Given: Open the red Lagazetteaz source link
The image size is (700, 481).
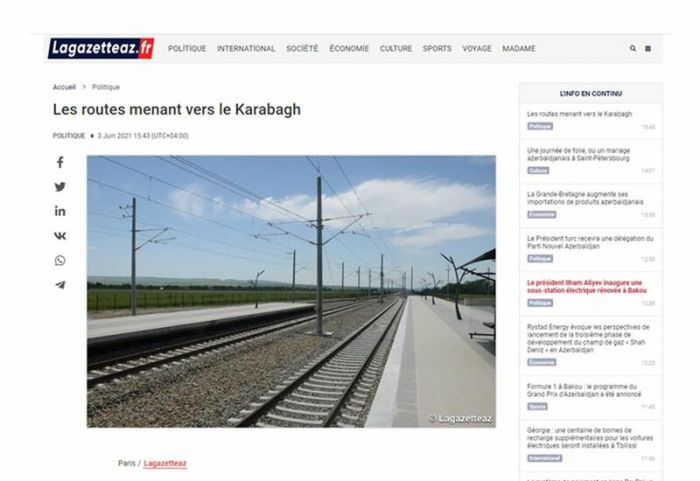Looking at the screenshot, I should tap(165, 464).
